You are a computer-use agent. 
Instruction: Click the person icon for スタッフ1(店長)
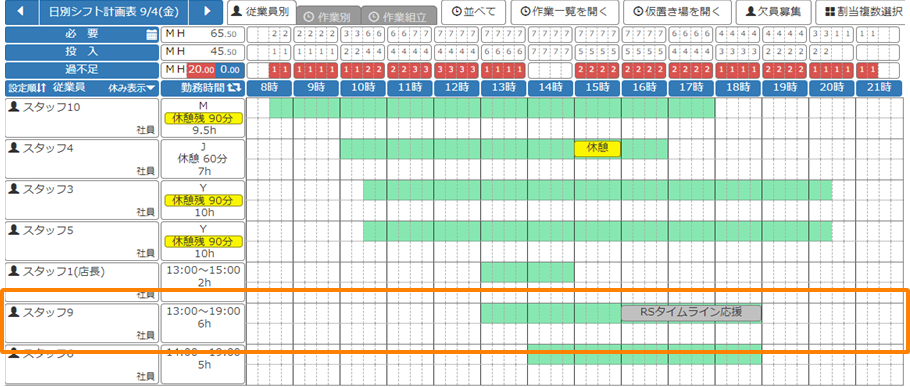coord(15,271)
